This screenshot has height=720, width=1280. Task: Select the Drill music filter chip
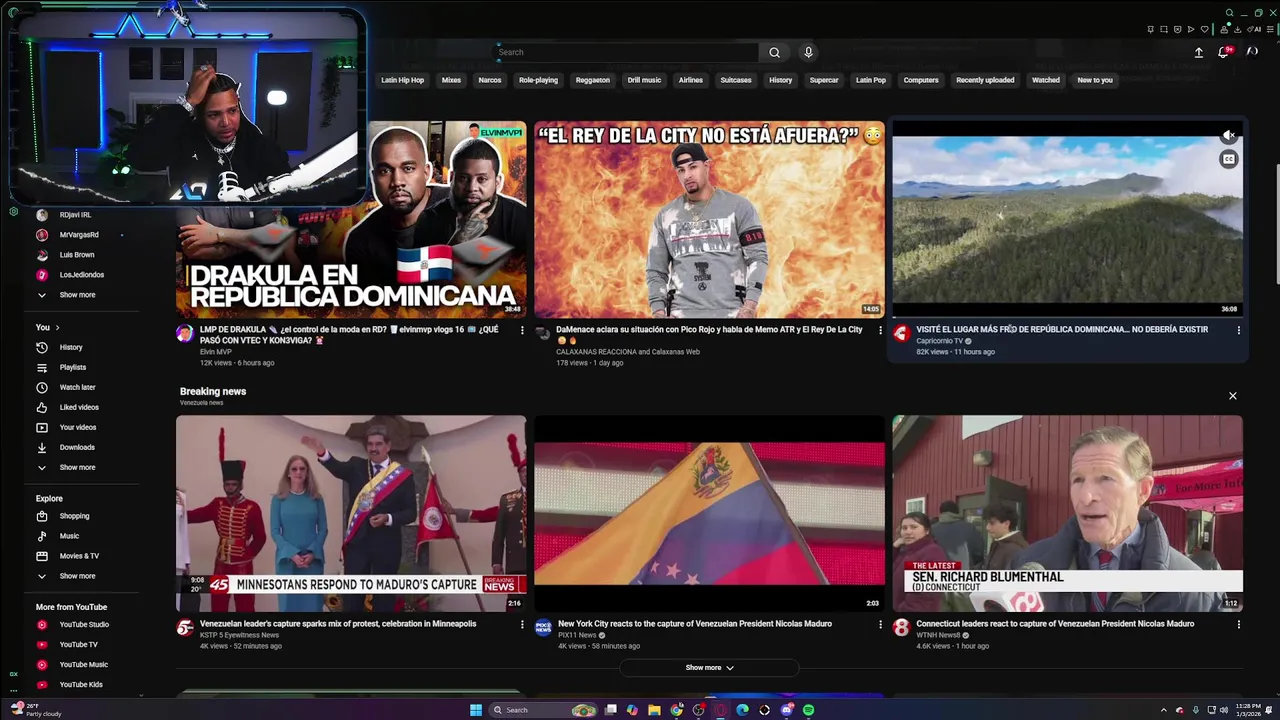click(x=644, y=80)
